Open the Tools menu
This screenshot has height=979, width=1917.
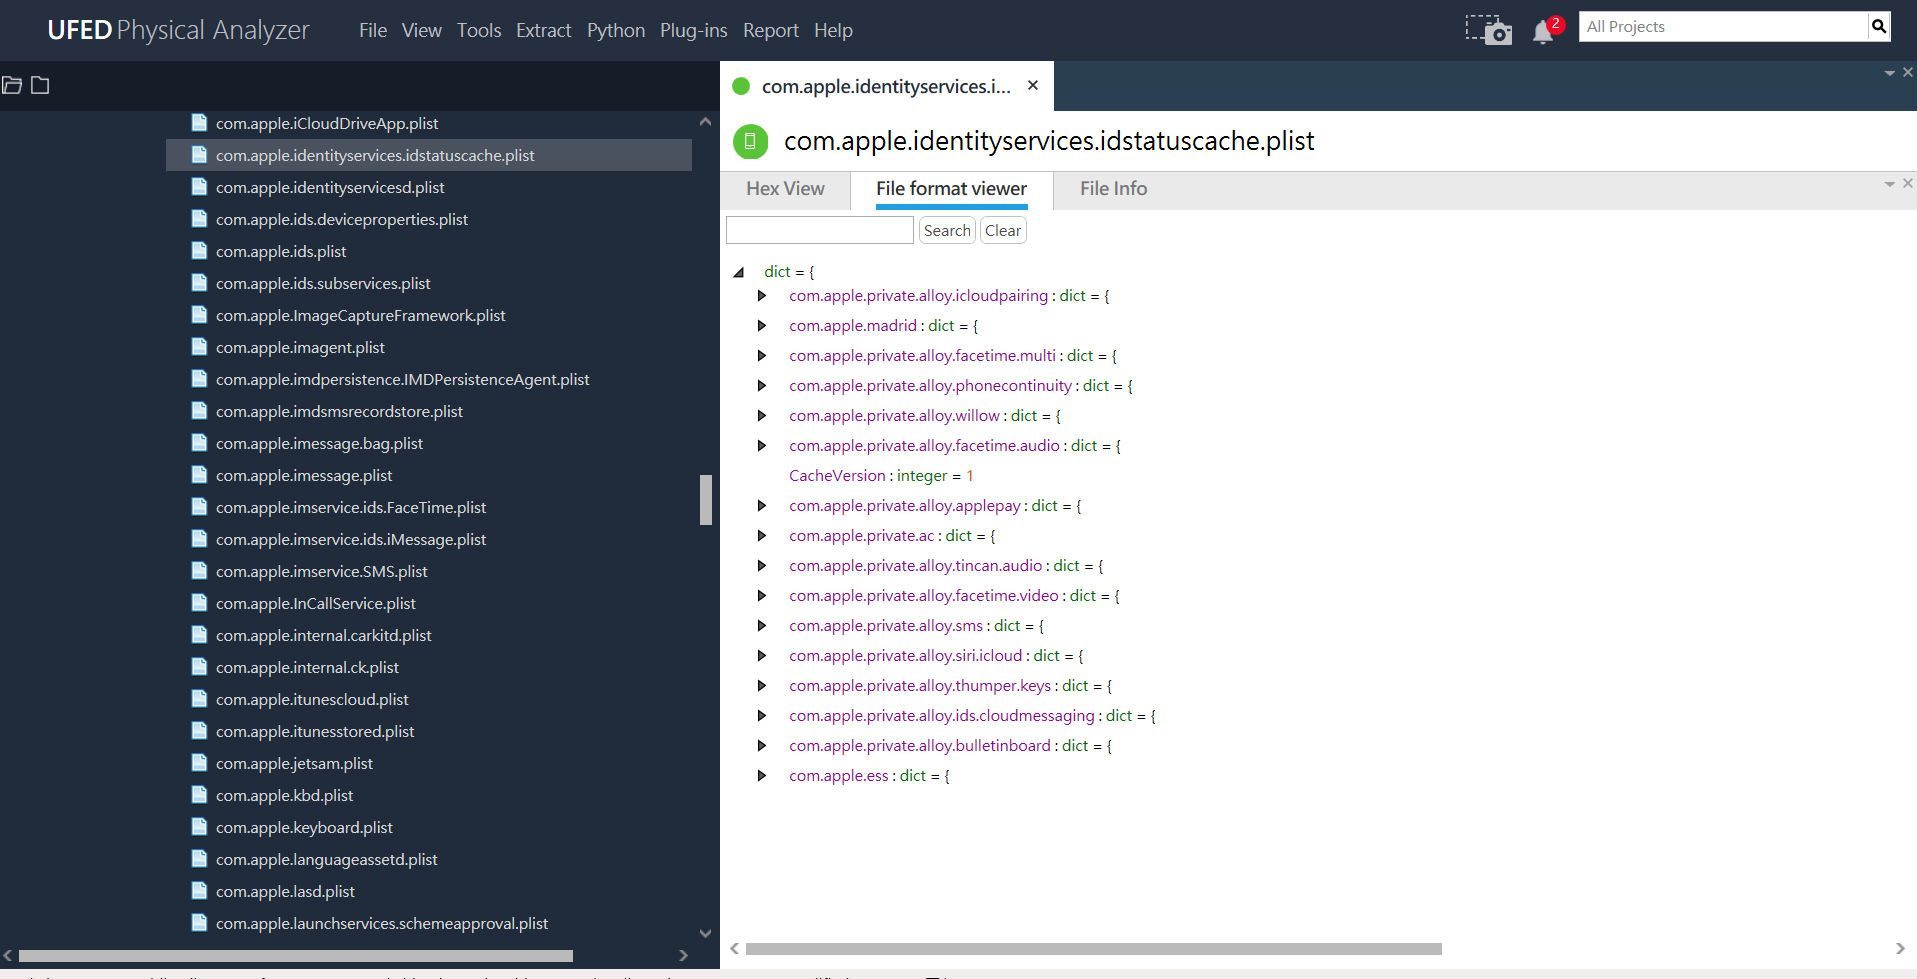coord(479,30)
